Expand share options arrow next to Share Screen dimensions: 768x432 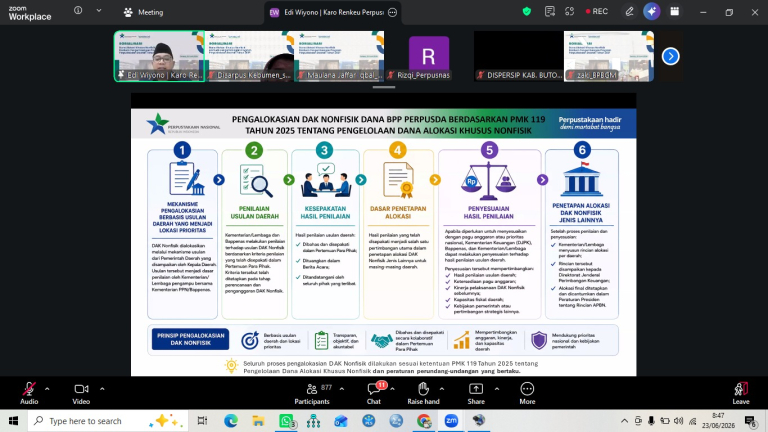pyautogui.click(x=497, y=389)
